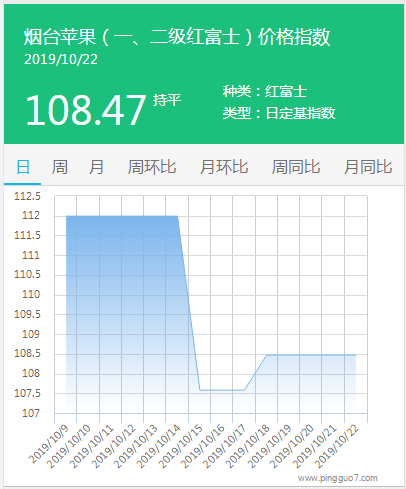Click the 持平 status label
The width and height of the screenshot is (406, 489).
167,100
